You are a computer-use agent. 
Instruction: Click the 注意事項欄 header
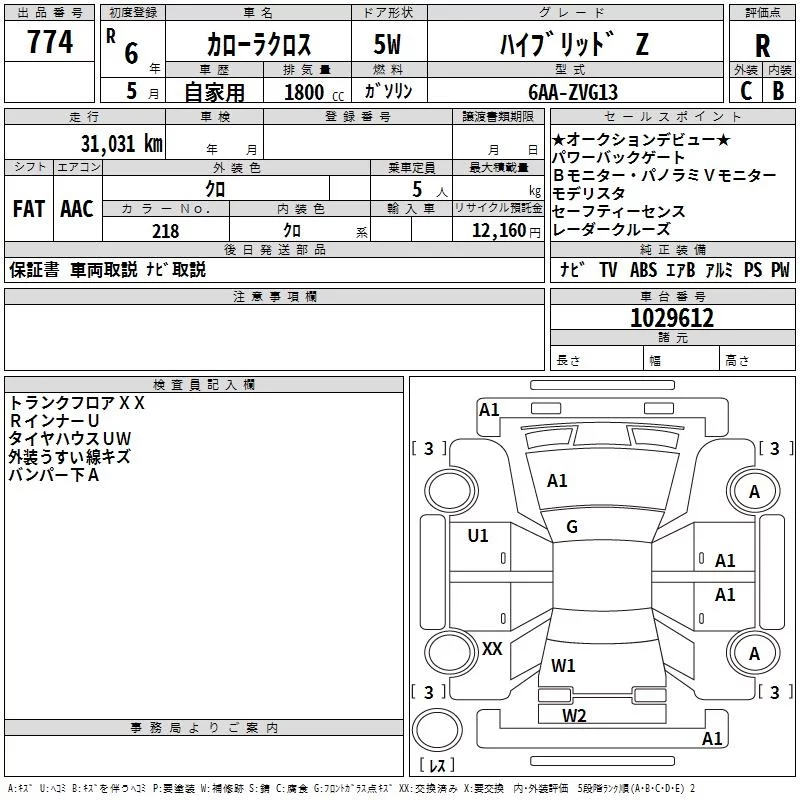[274, 296]
